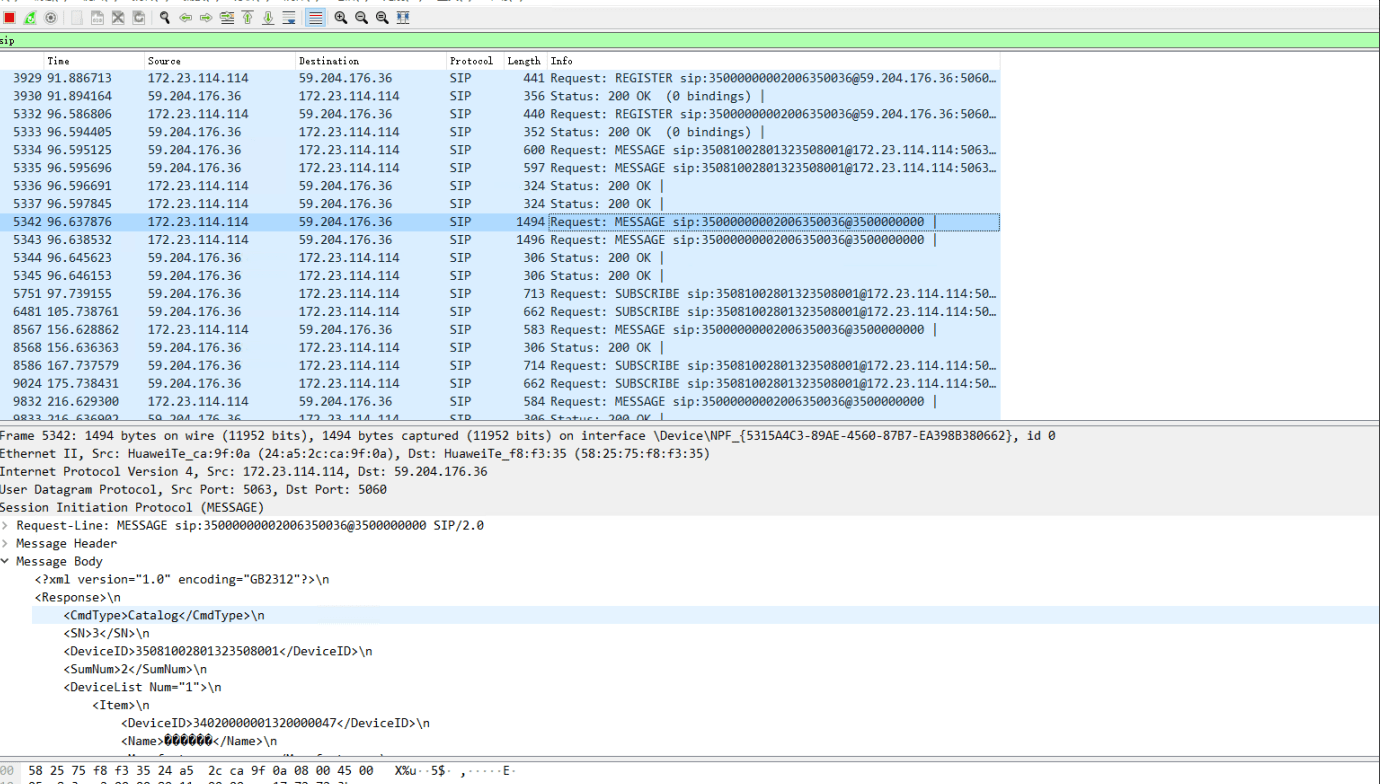This screenshot has width=1380, height=784.
Task: Toggle auto-scroll during live capture
Action: pos(290,18)
